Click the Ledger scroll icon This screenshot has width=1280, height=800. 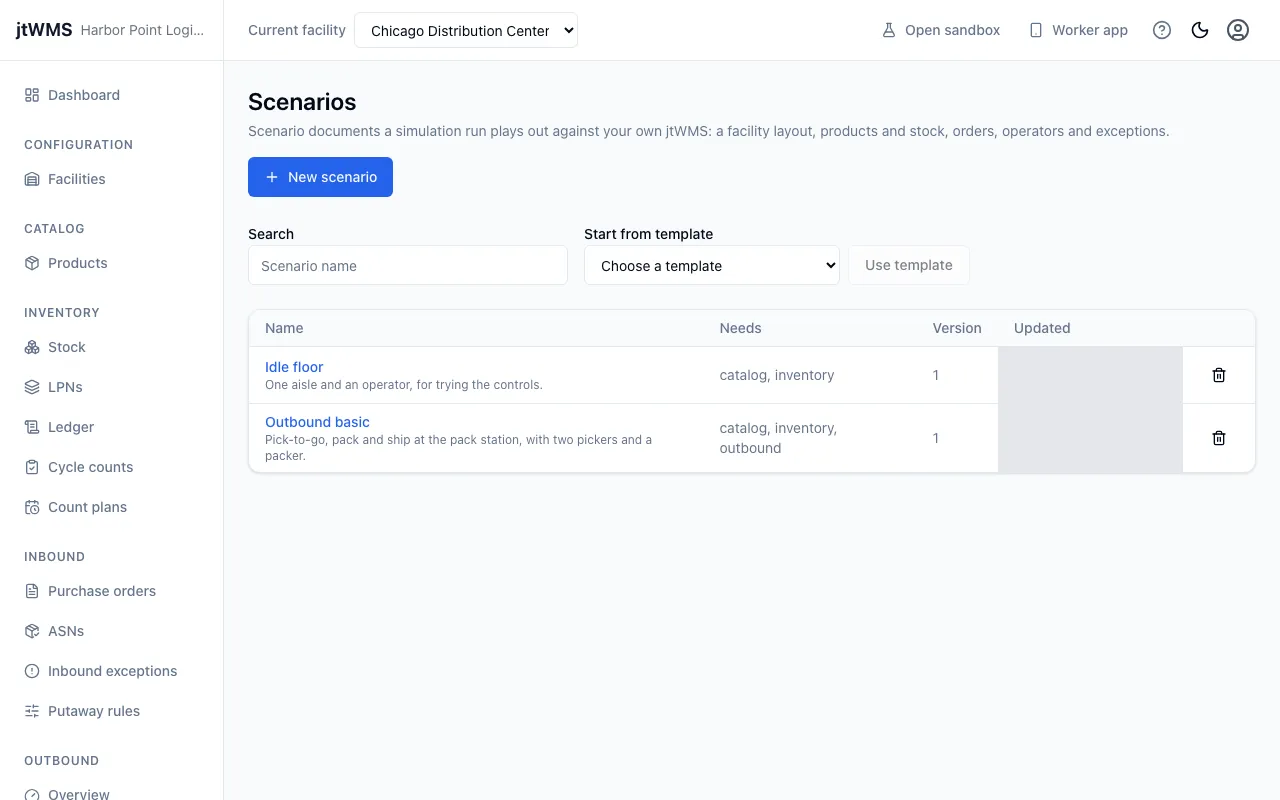[x=32, y=427]
